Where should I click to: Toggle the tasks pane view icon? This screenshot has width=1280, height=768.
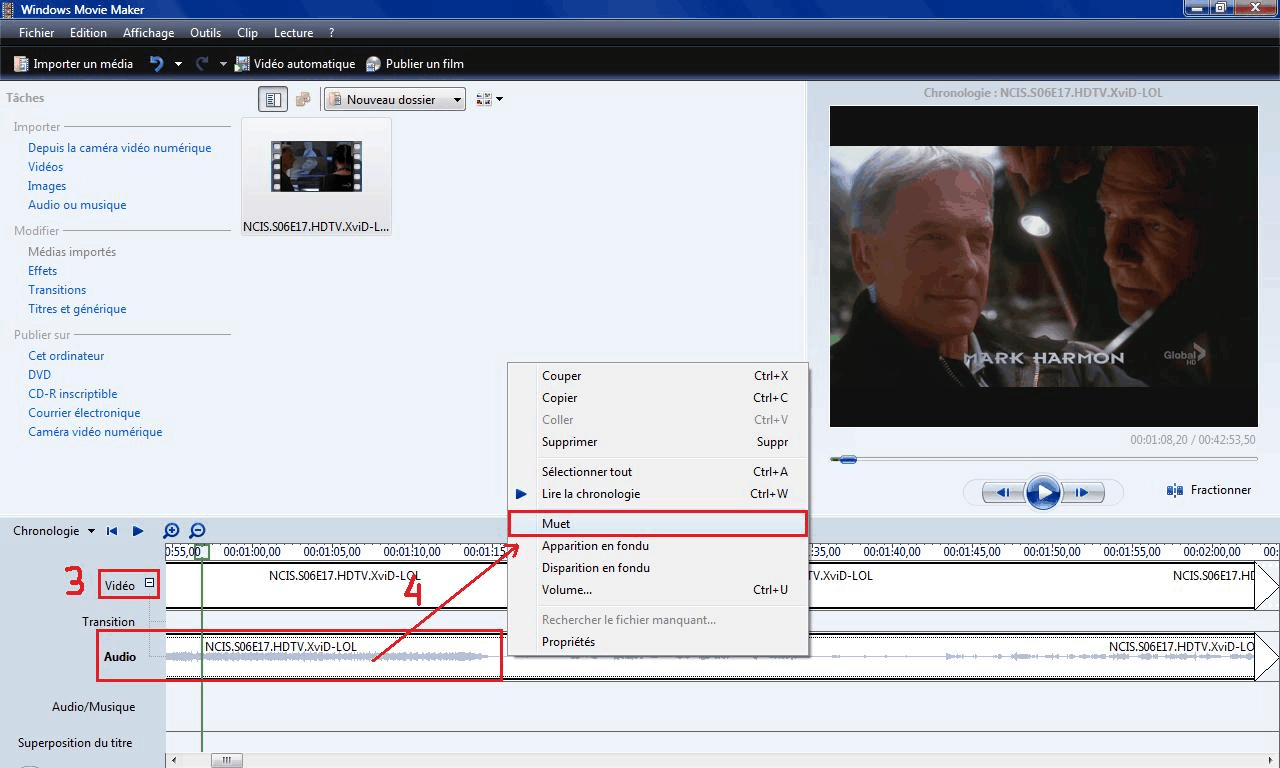point(272,99)
